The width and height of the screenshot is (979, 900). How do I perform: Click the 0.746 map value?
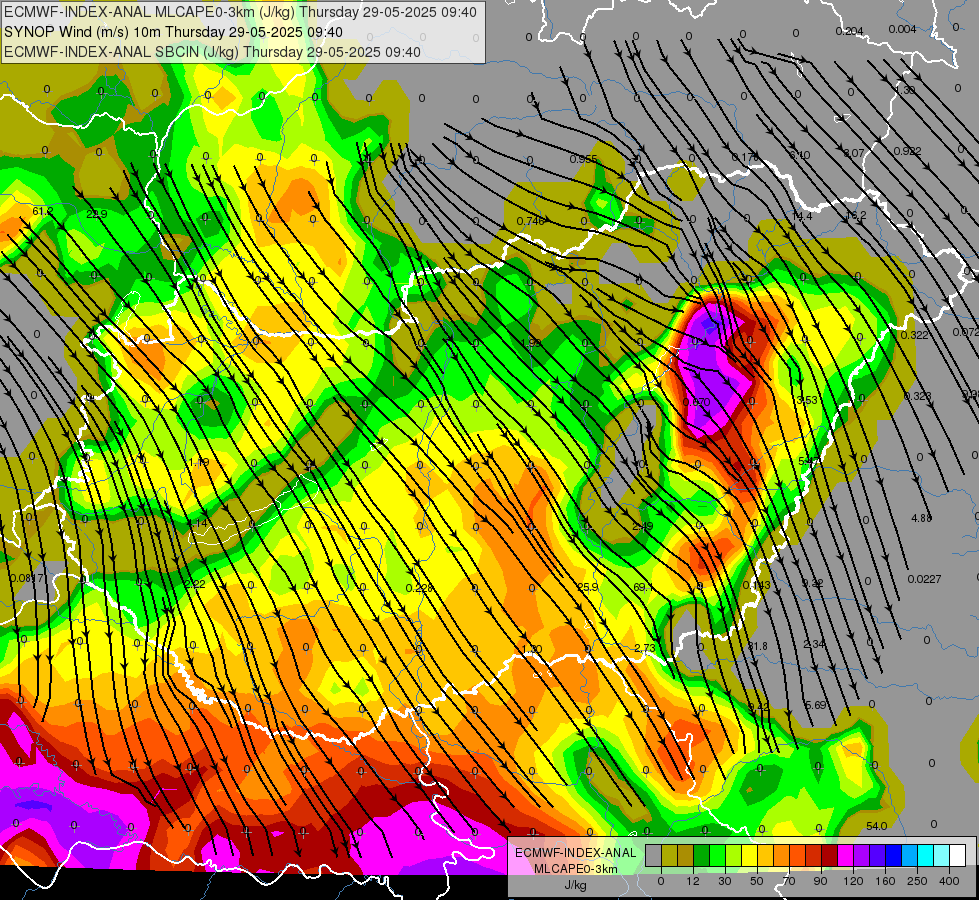coord(530,220)
